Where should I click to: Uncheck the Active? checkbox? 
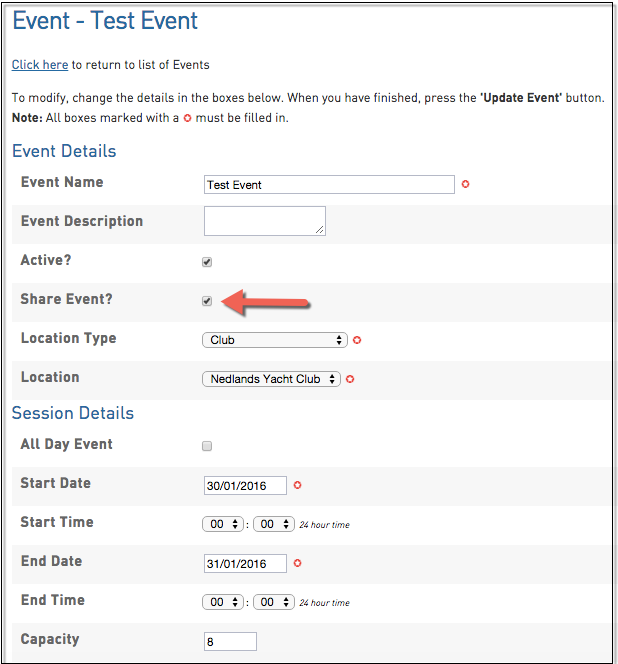[207, 262]
